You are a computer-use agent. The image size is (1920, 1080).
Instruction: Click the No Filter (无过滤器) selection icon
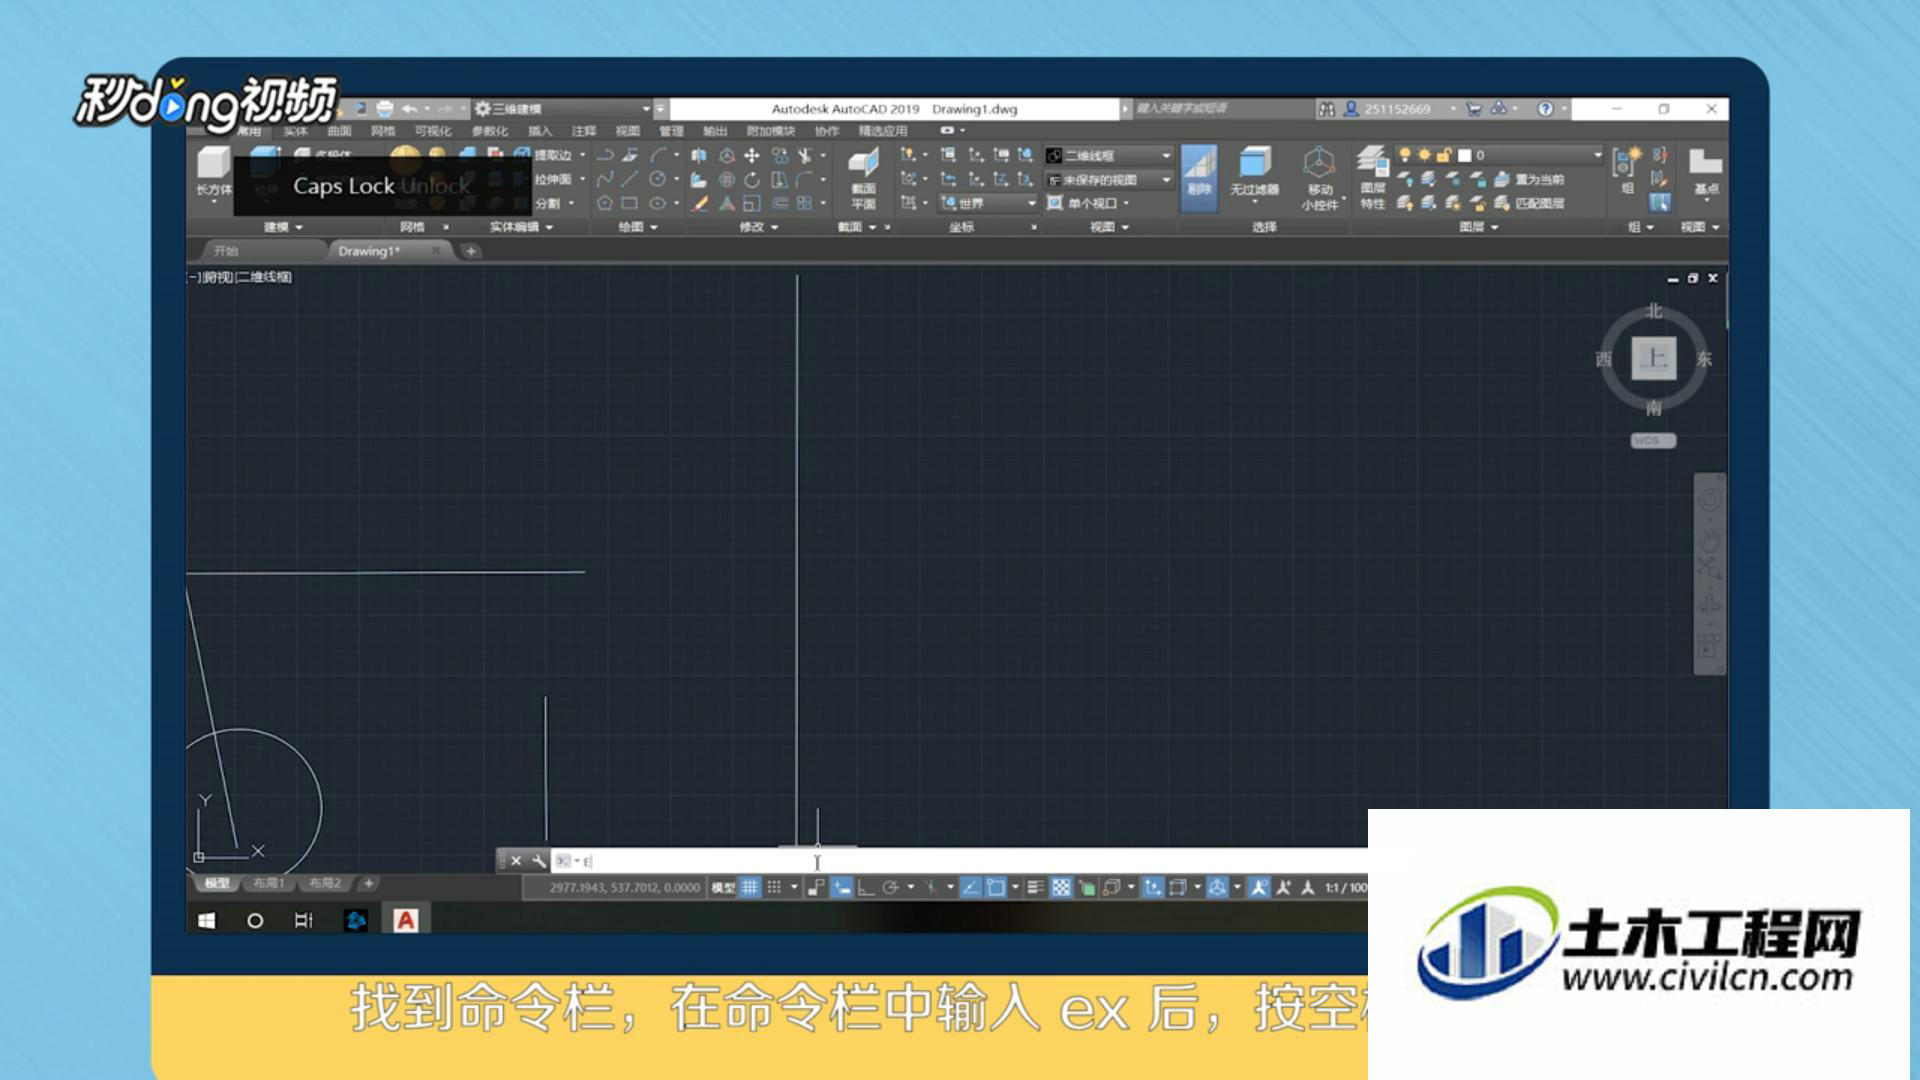tap(1254, 171)
